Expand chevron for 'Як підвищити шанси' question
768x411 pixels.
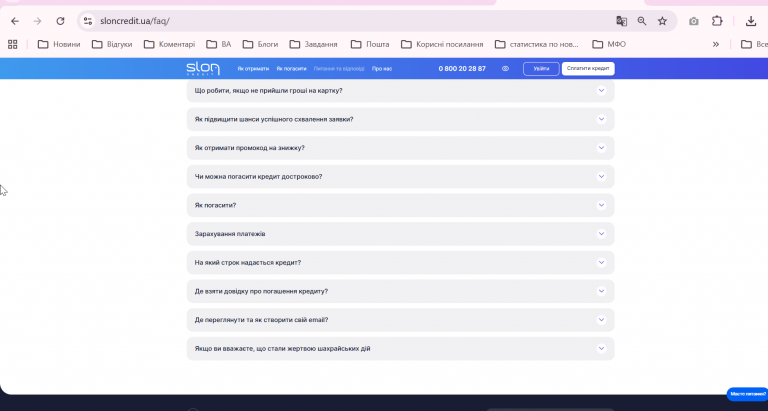tap(601, 119)
